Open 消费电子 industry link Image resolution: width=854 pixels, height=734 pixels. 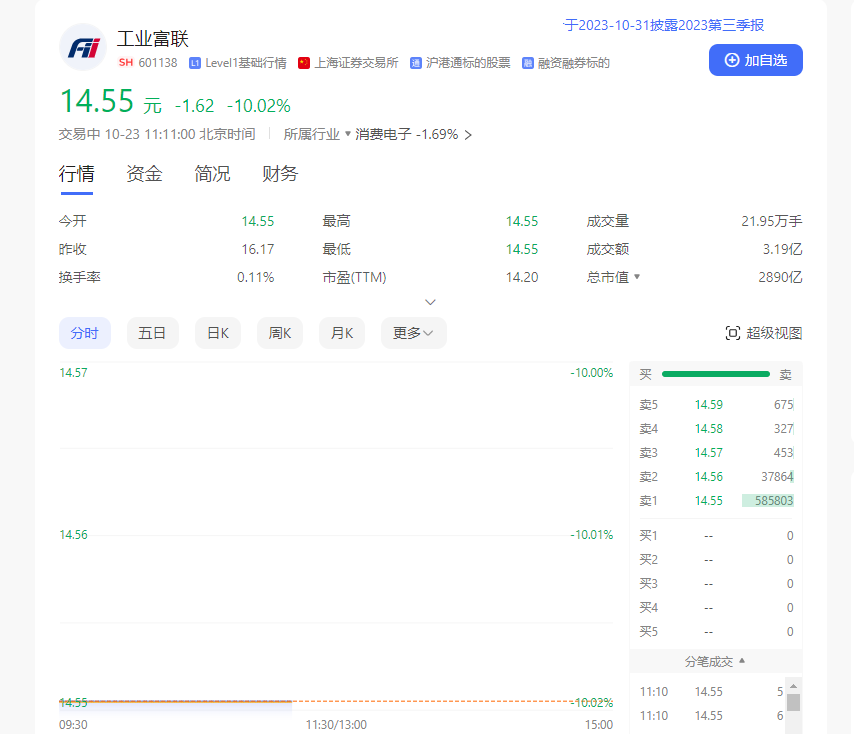383,134
